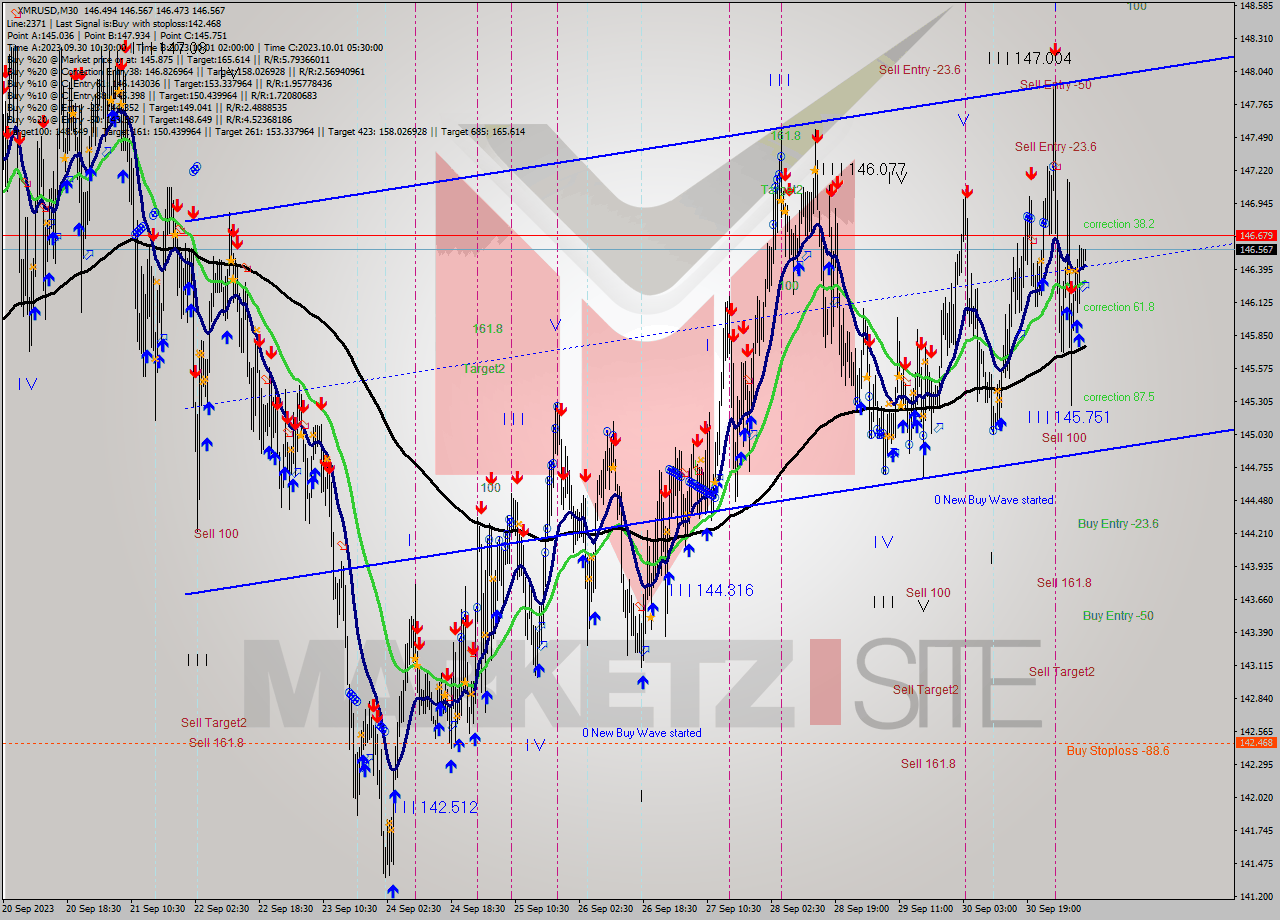Click the 141.200 price axis value
The image size is (1280, 920).
pos(1256,895)
